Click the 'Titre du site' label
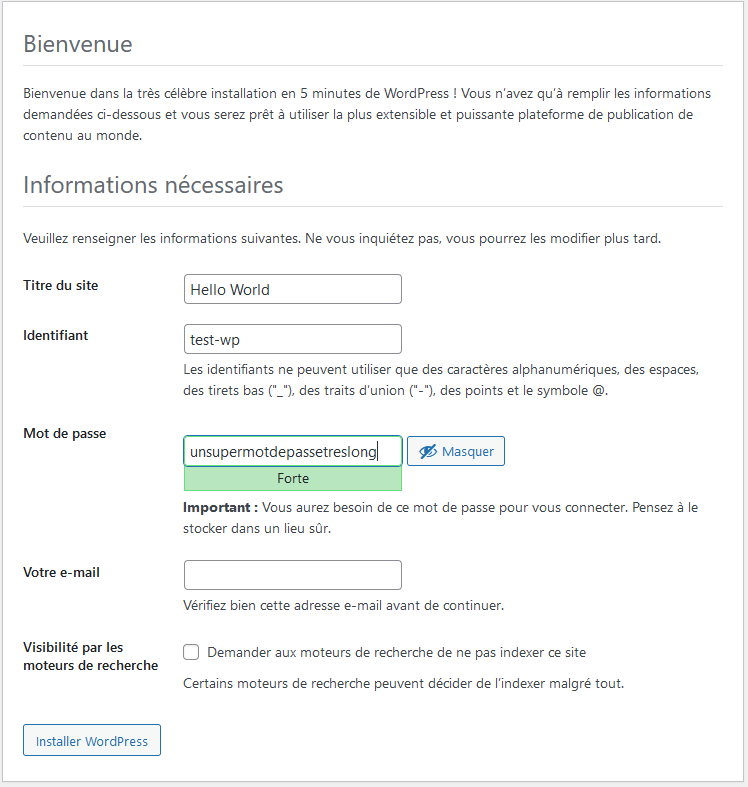Screen dimensions: 748x787 (61, 285)
